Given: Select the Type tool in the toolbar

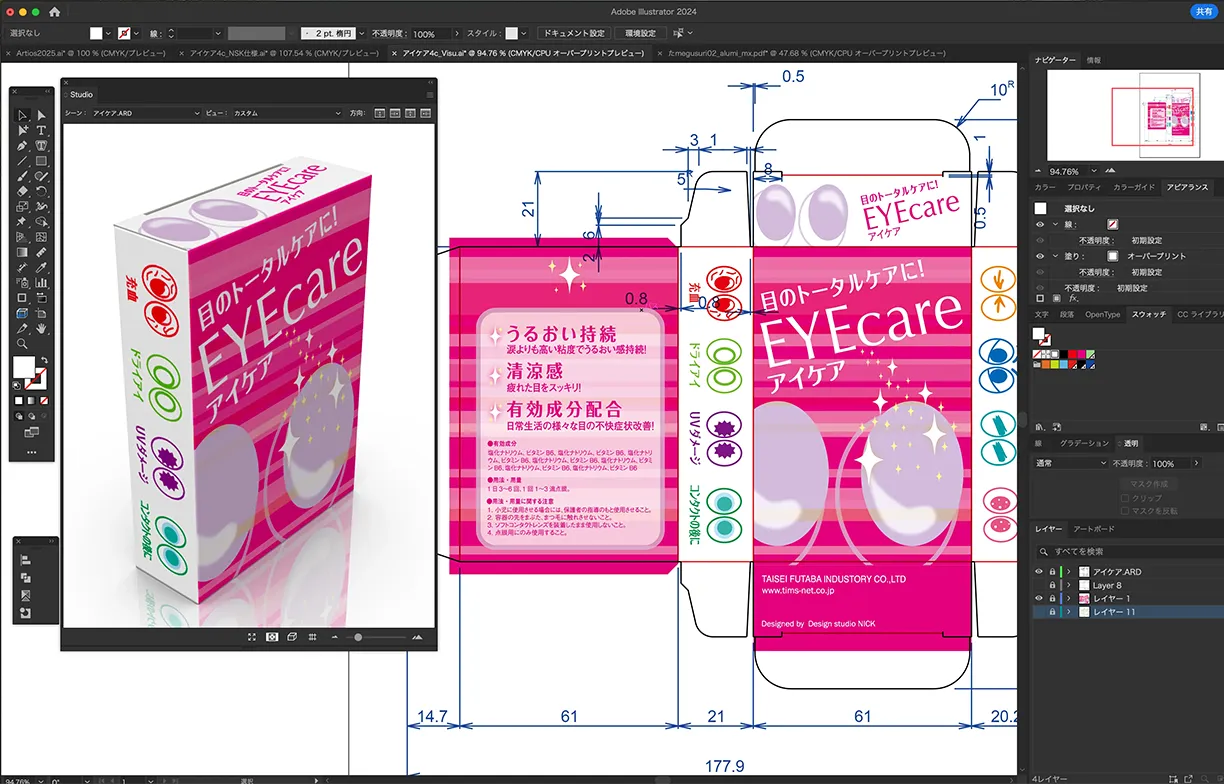Looking at the screenshot, I should click(39, 129).
